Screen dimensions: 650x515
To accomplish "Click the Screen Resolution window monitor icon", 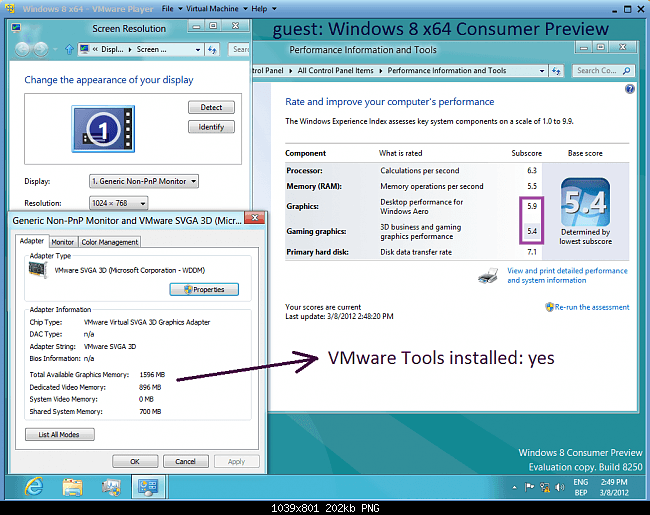I will [x=16, y=28].
